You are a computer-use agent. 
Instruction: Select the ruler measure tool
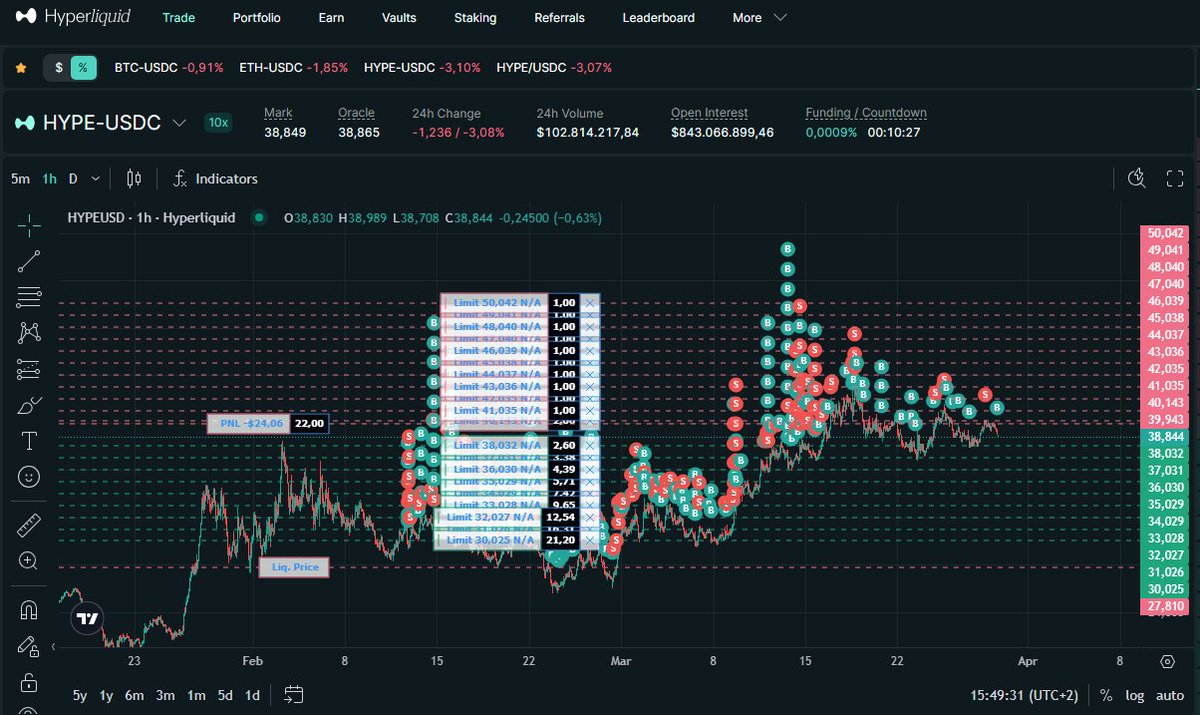(29, 525)
